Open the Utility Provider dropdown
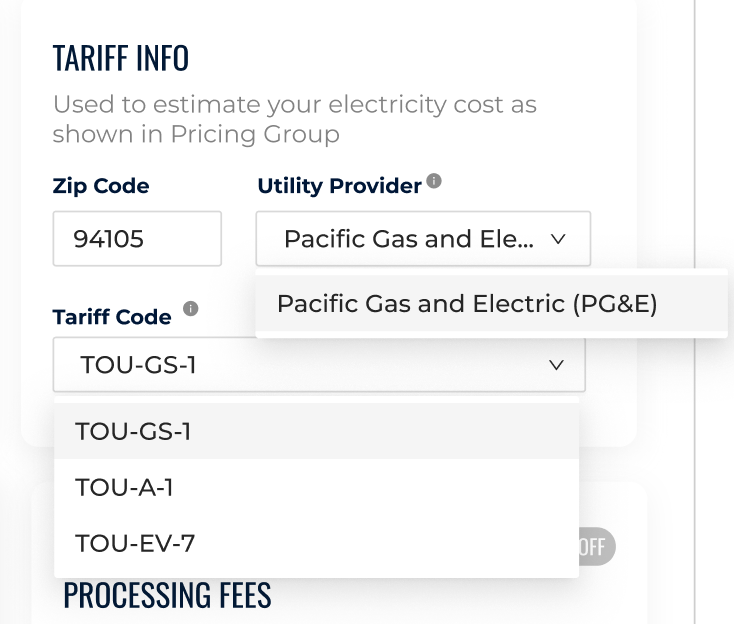 [x=423, y=239]
